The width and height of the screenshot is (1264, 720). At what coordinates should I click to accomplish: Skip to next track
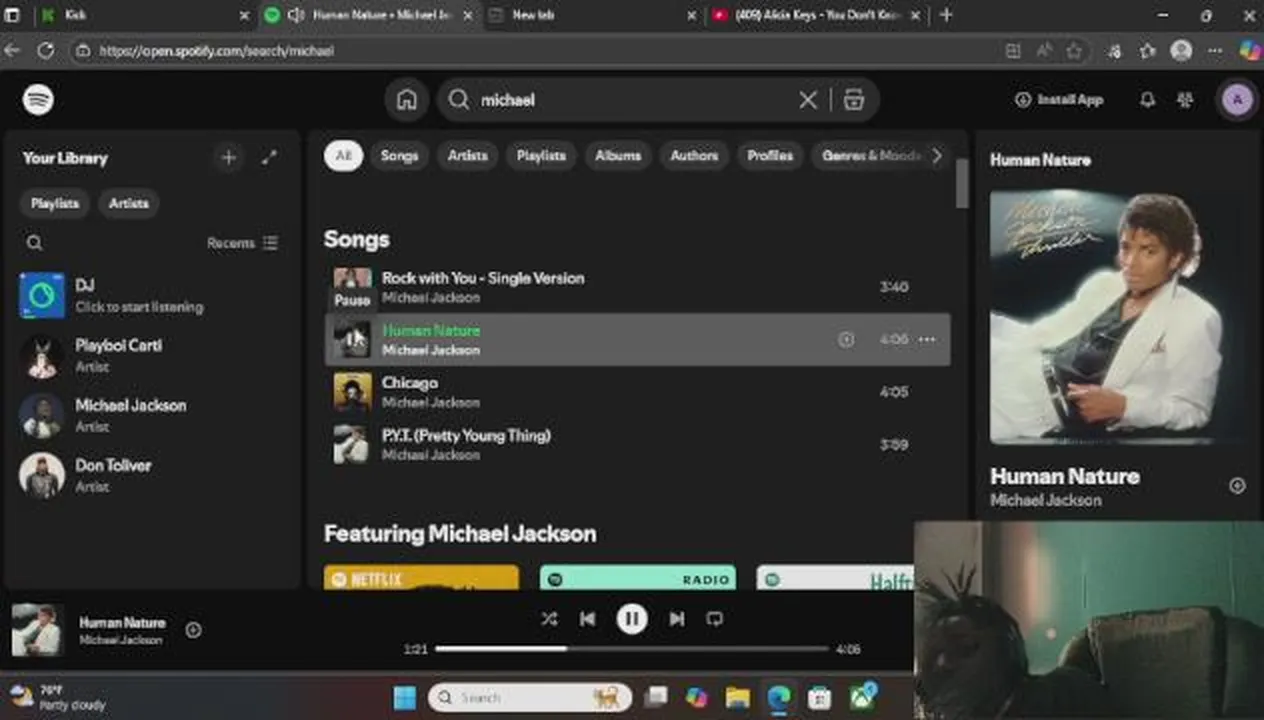[x=676, y=619]
